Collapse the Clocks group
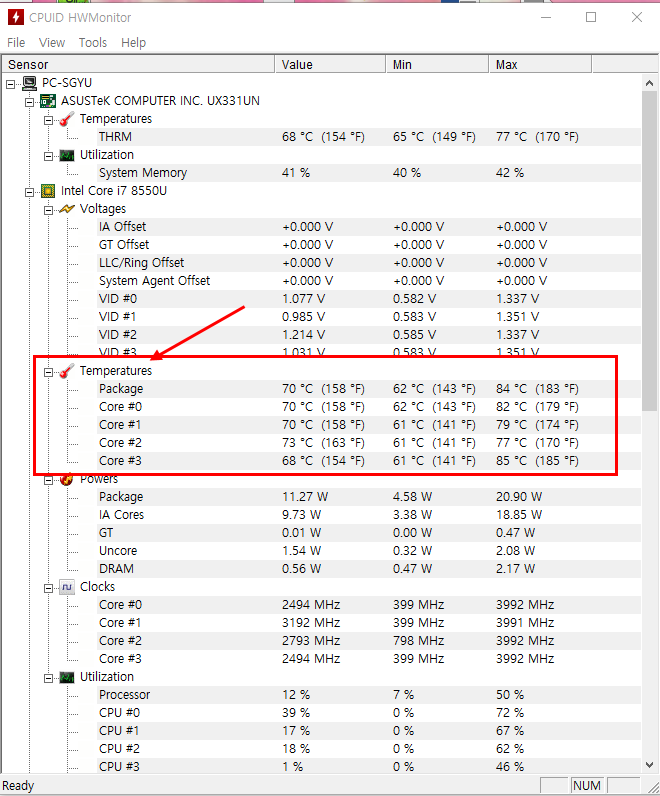This screenshot has height=796, width=660. pyautogui.click(x=48, y=588)
